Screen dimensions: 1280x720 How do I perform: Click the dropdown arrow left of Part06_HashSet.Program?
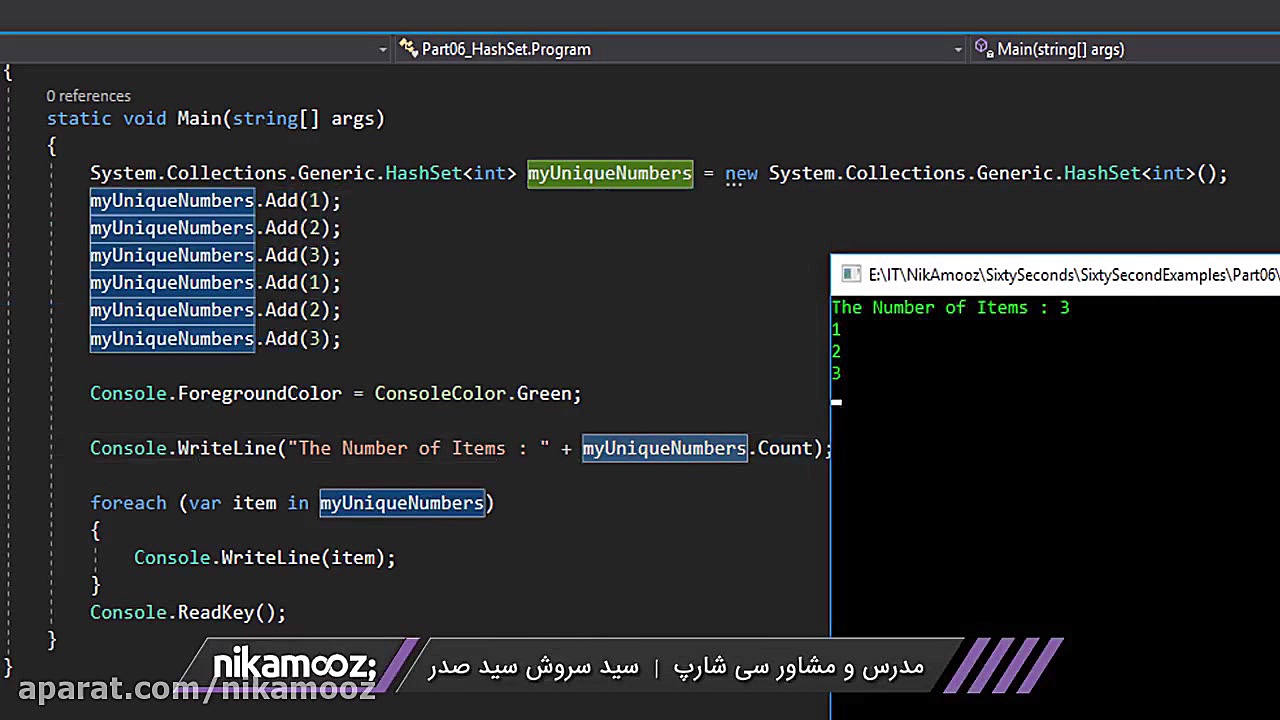tap(383, 50)
